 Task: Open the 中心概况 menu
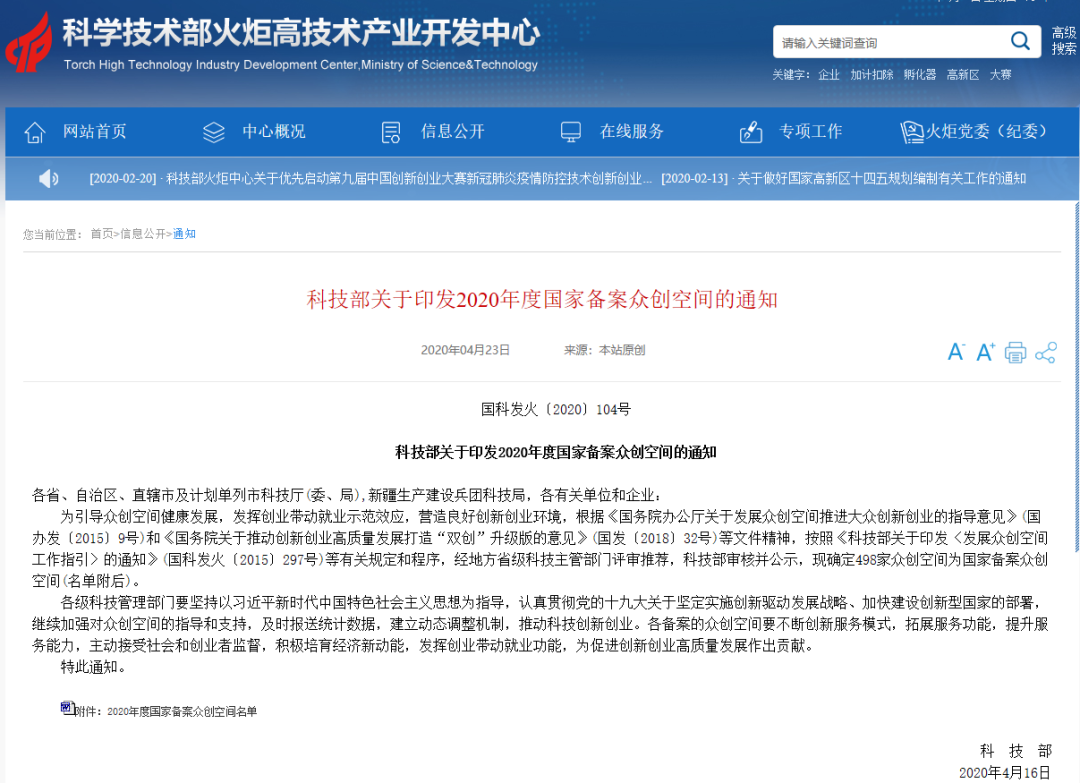click(273, 132)
